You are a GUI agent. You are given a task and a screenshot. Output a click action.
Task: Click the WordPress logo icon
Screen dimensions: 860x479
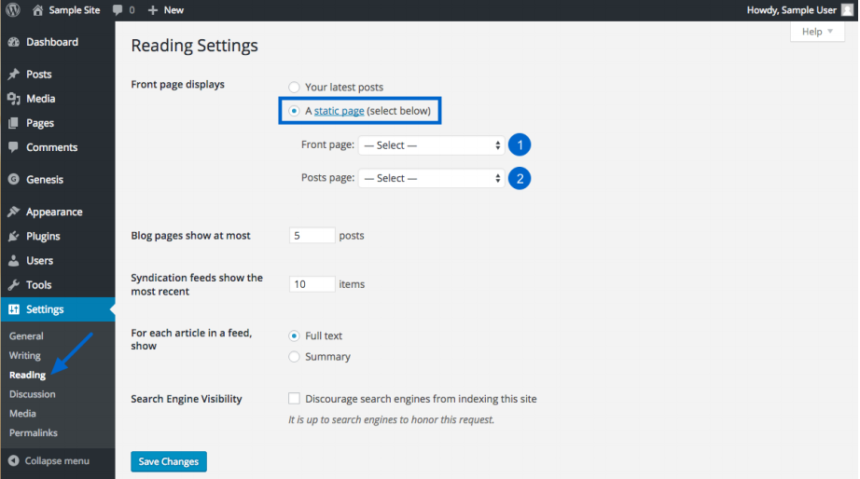click(13, 10)
